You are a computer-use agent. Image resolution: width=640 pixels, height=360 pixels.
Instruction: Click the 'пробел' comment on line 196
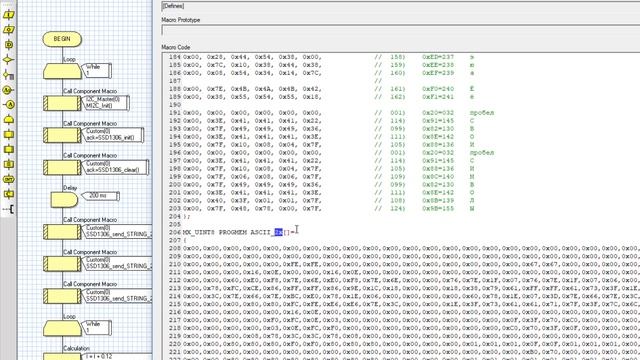tap(482, 153)
